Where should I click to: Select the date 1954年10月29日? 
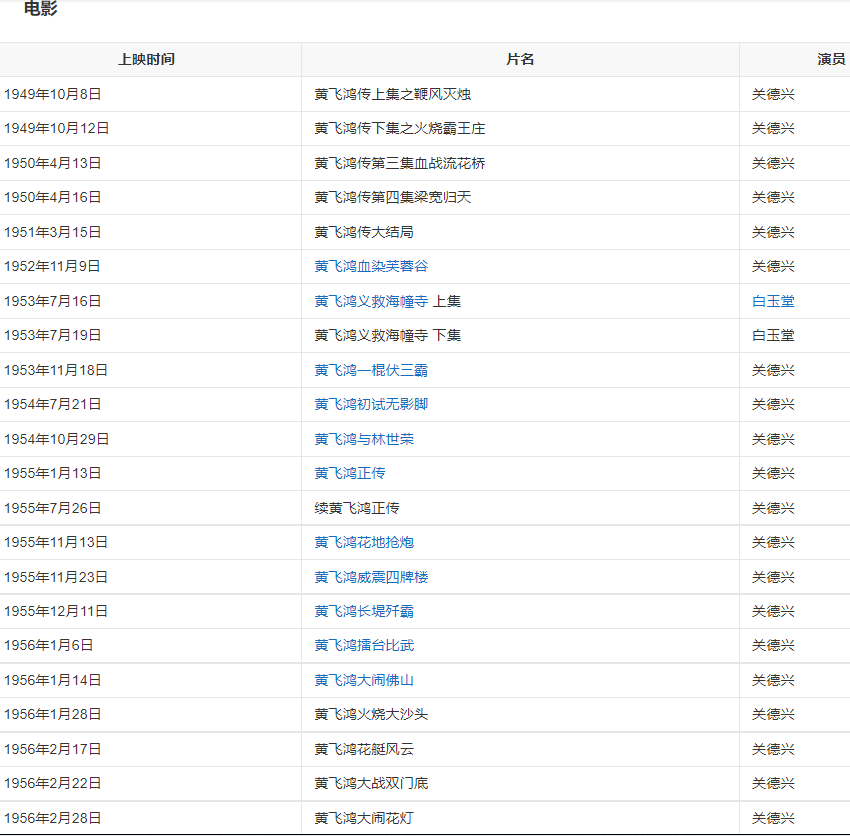click(x=56, y=439)
